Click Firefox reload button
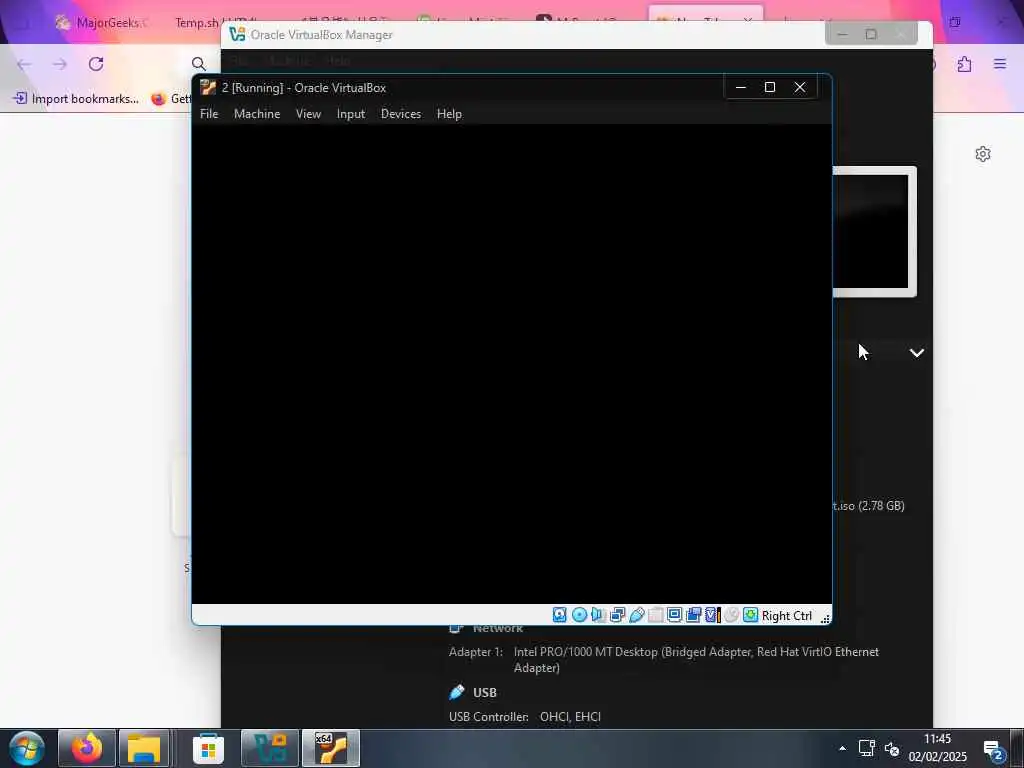1024x768 pixels. pyautogui.click(x=96, y=64)
